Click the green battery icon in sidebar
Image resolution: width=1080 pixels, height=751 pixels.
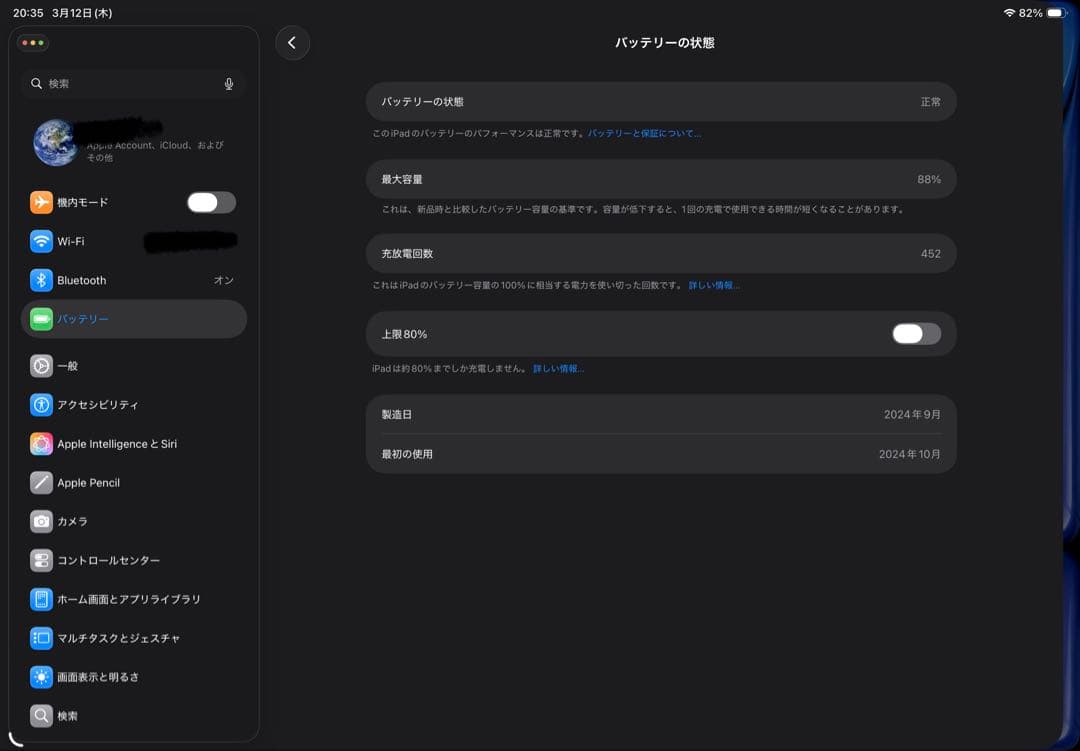coord(41,319)
